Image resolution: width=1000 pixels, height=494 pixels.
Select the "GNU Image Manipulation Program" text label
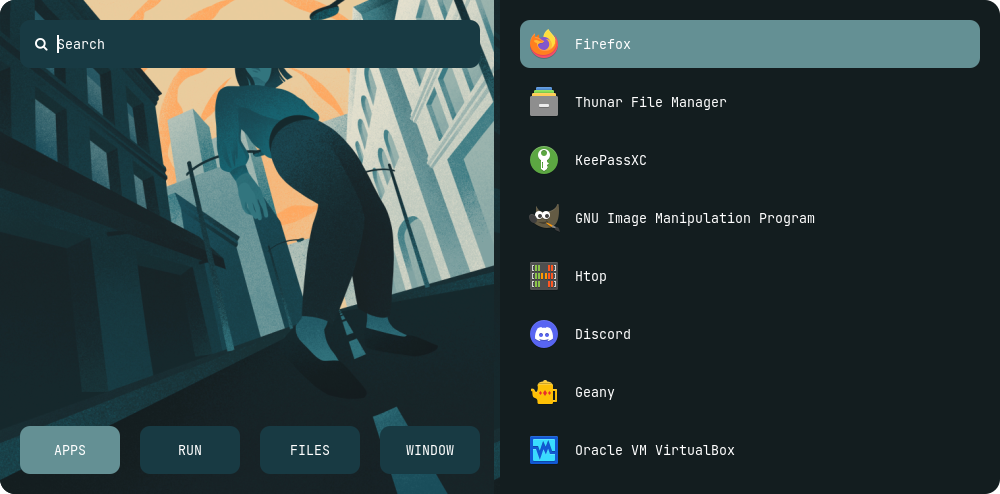[694, 218]
